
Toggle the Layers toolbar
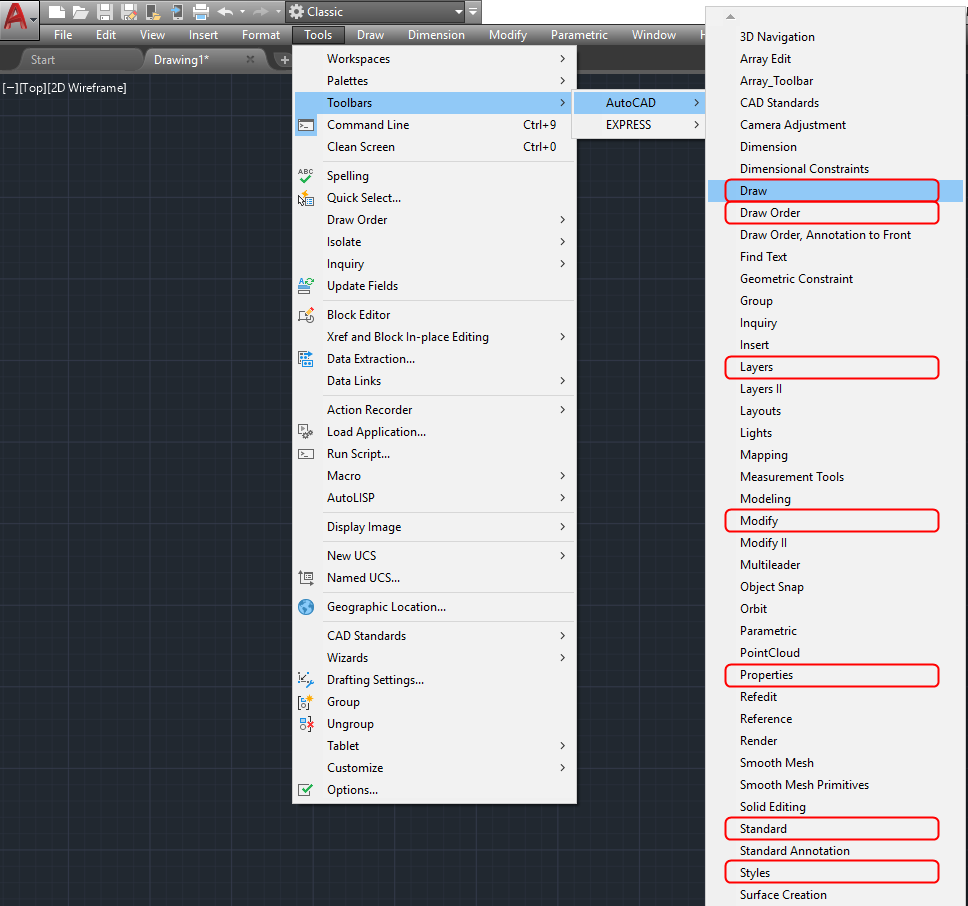coord(835,367)
